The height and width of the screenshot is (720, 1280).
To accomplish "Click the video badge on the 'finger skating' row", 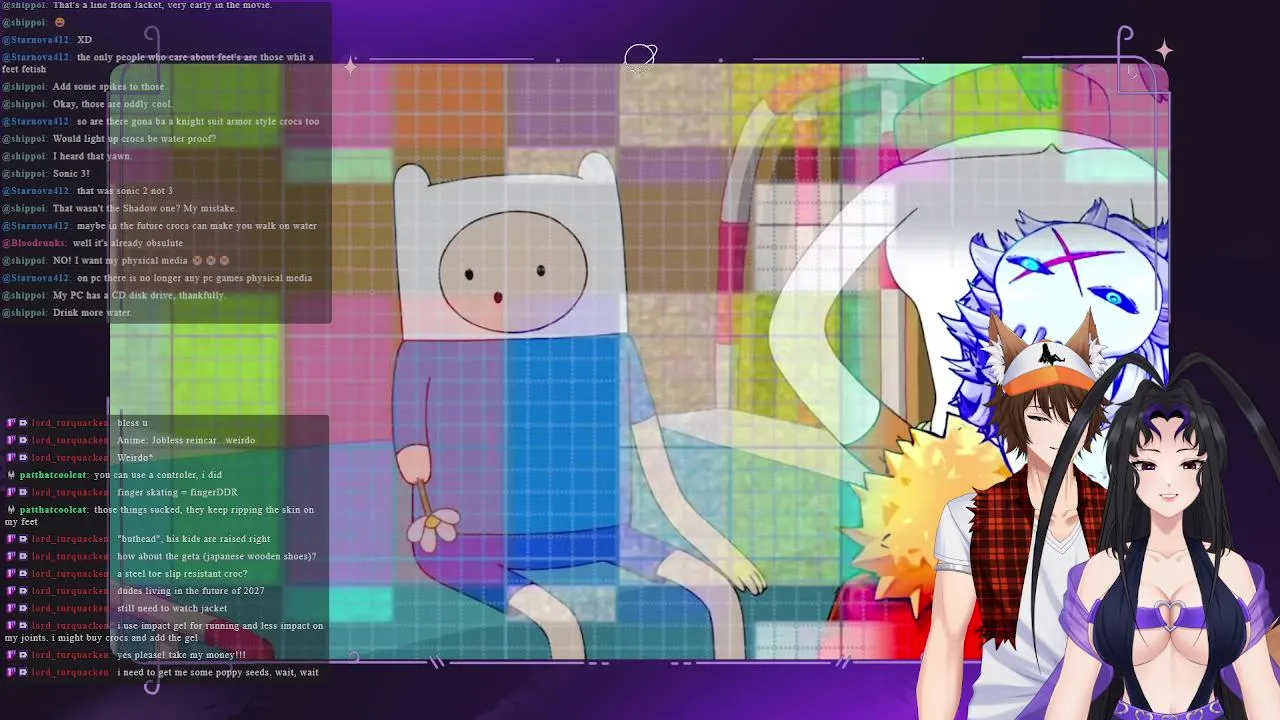I will tap(23, 493).
